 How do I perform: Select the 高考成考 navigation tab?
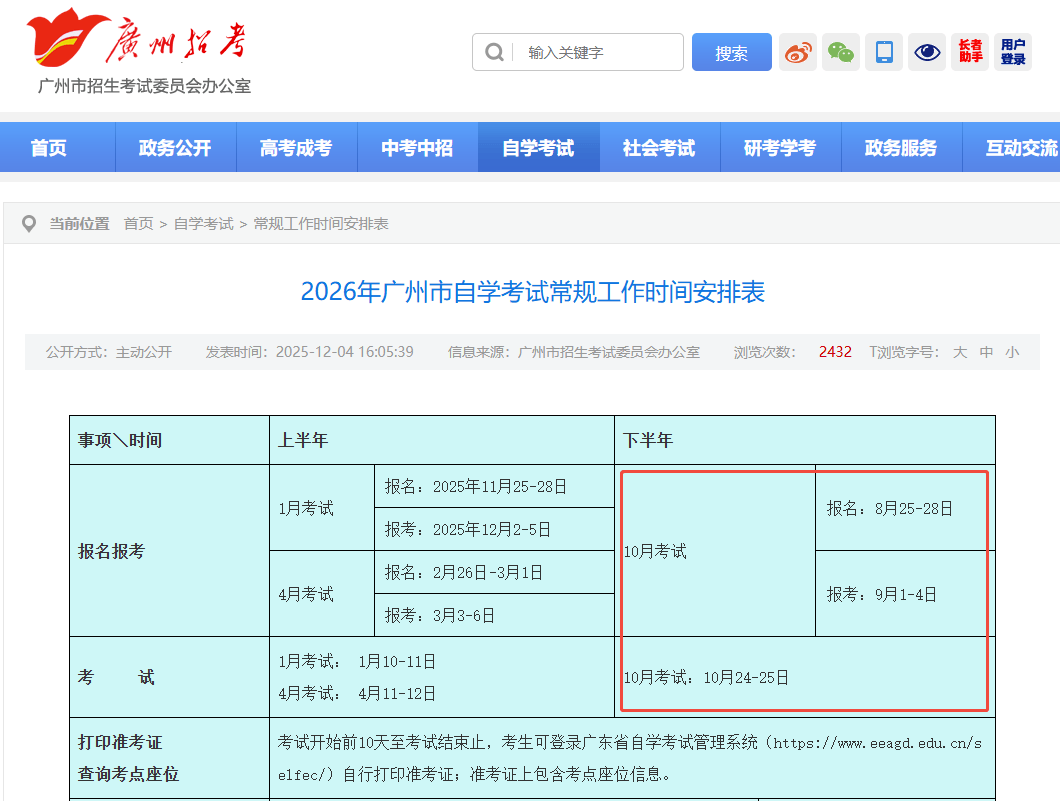pos(296,148)
